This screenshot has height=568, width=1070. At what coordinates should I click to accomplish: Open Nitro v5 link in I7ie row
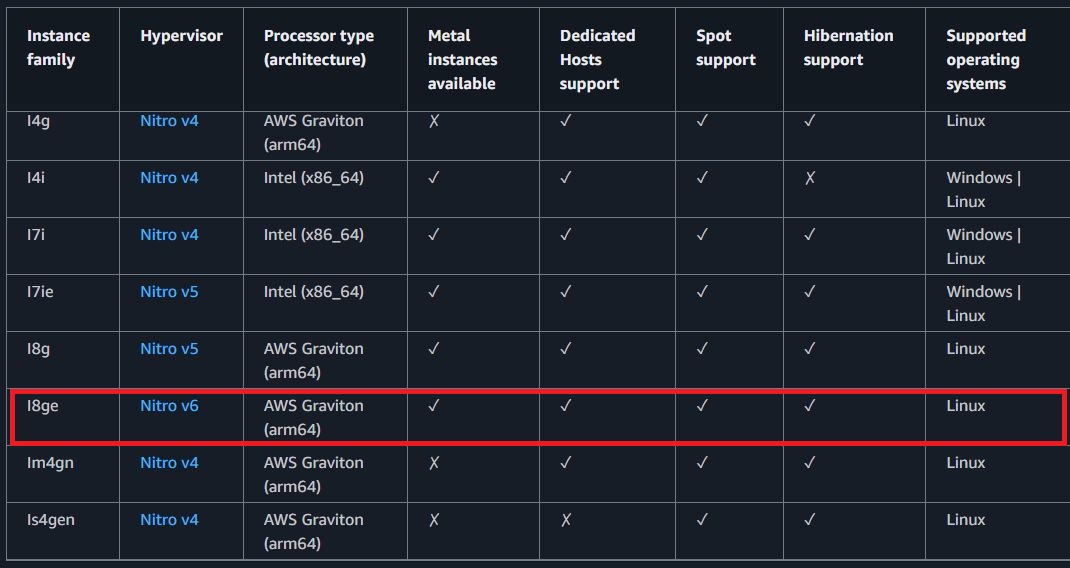point(169,292)
